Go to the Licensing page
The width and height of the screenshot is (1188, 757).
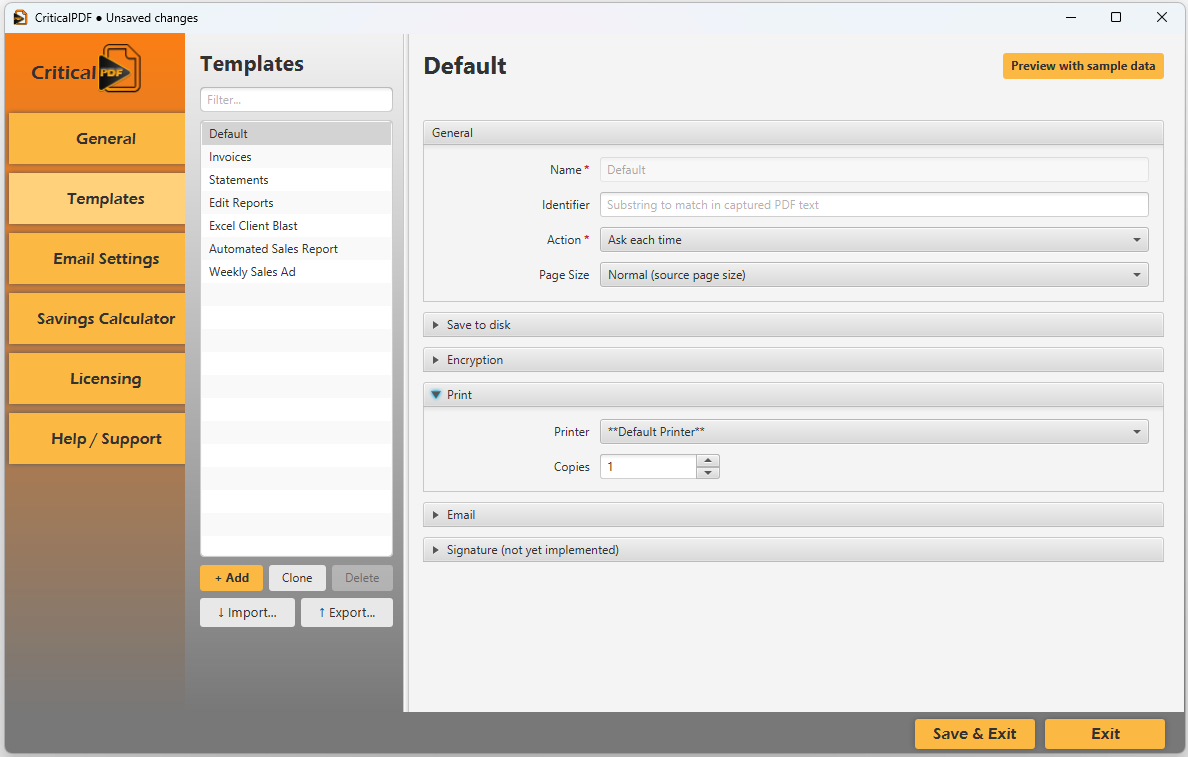(x=97, y=378)
